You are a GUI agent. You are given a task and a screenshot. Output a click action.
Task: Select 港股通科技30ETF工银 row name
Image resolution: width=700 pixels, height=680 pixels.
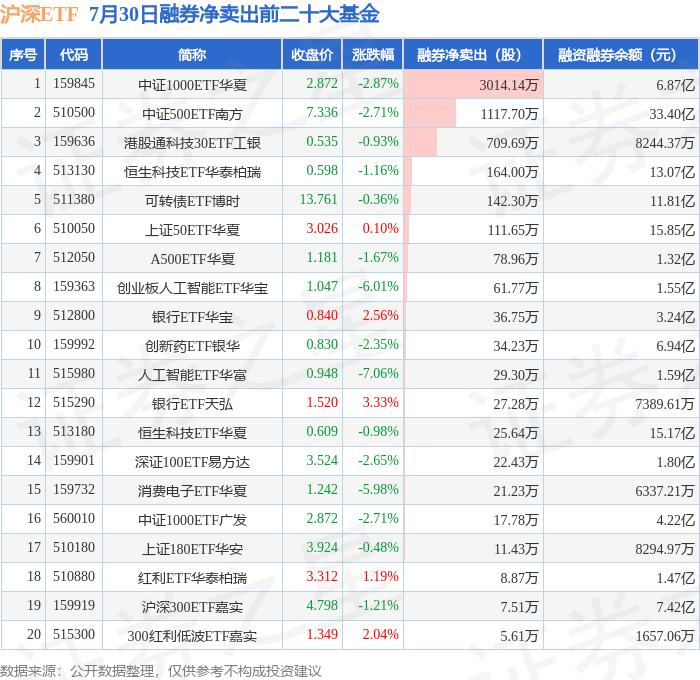(192, 142)
